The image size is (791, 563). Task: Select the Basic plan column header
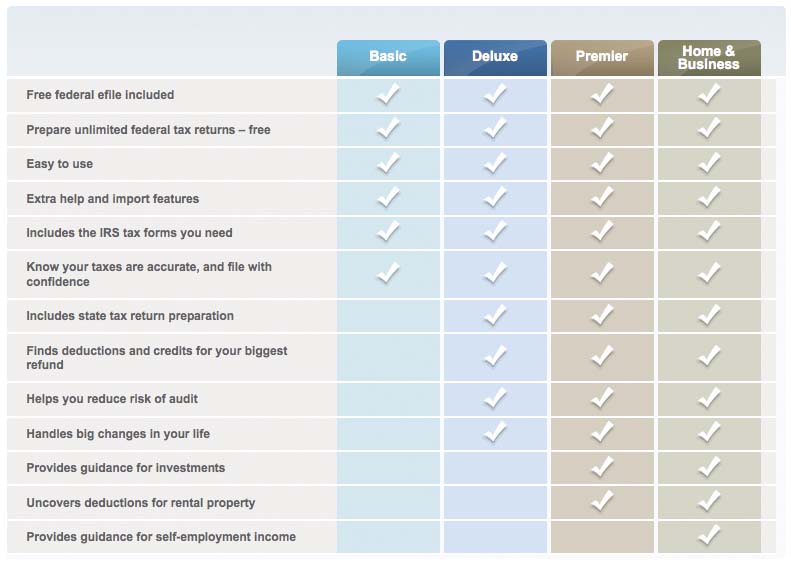388,57
